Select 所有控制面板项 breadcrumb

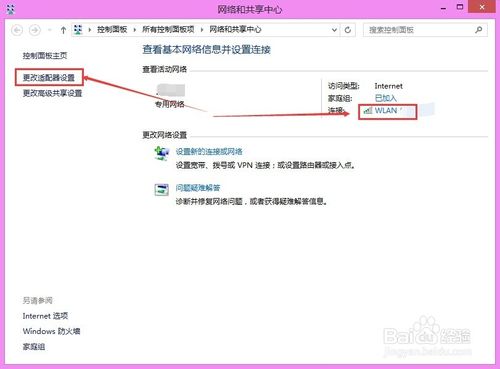point(168,30)
